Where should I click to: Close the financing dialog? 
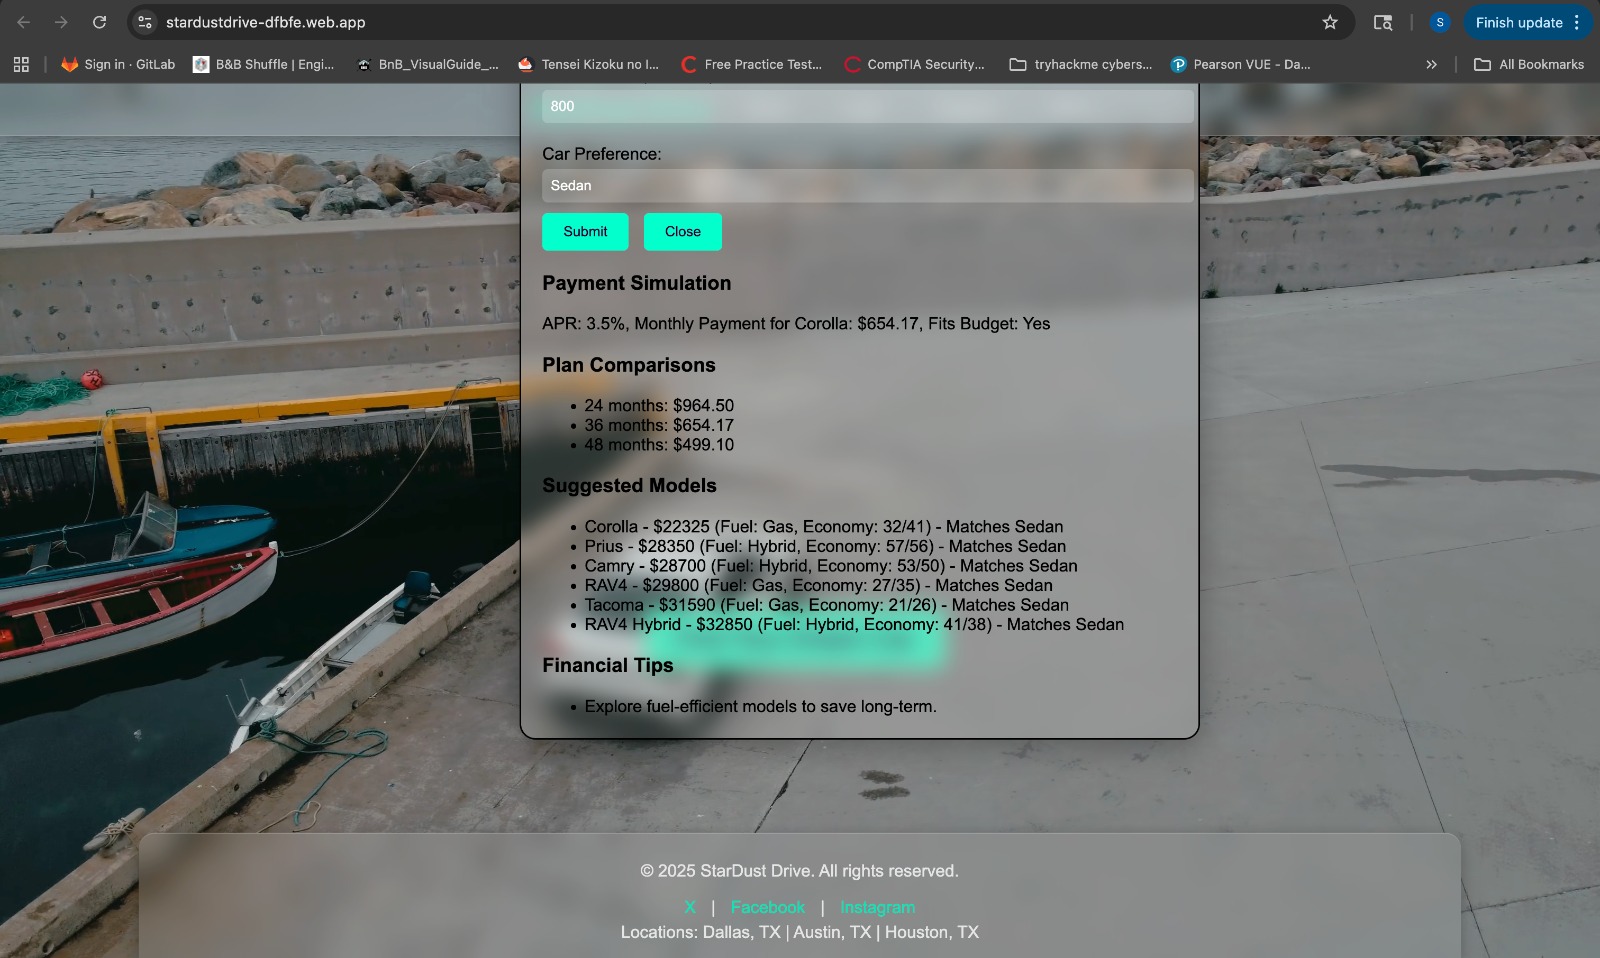pyautogui.click(x=683, y=232)
